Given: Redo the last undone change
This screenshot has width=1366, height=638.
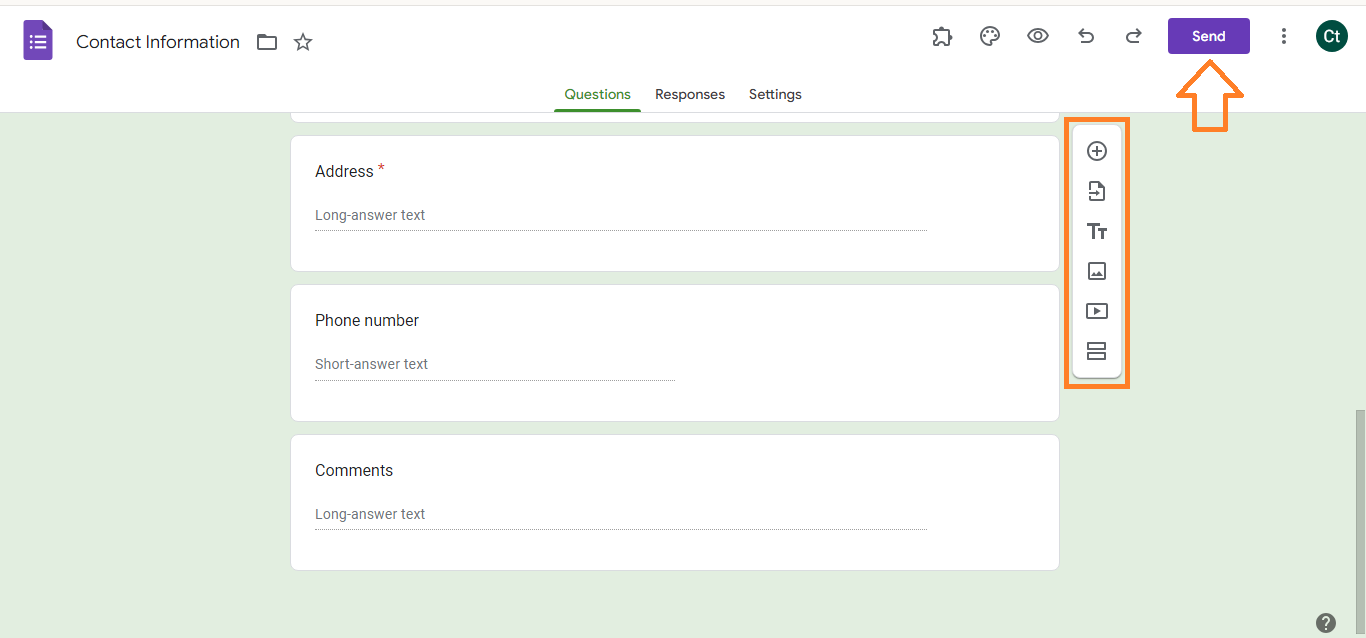Looking at the screenshot, I should click(1134, 37).
